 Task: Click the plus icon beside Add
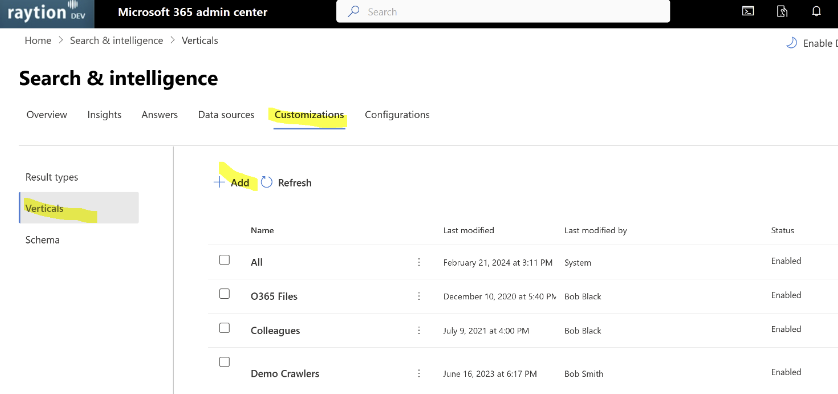click(219, 182)
